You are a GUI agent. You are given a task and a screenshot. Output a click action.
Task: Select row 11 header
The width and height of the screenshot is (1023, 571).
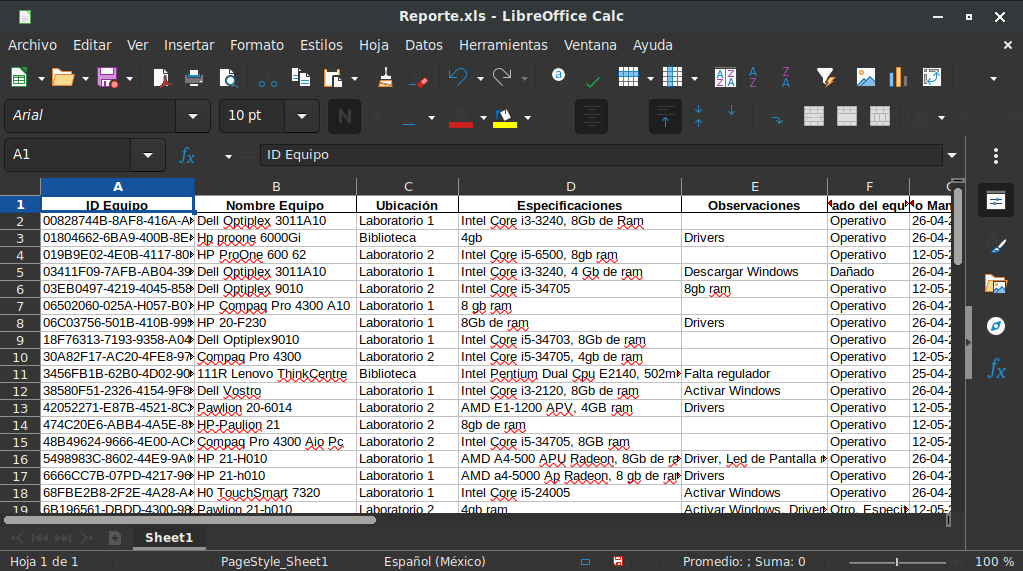pyautogui.click(x=20, y=375)
